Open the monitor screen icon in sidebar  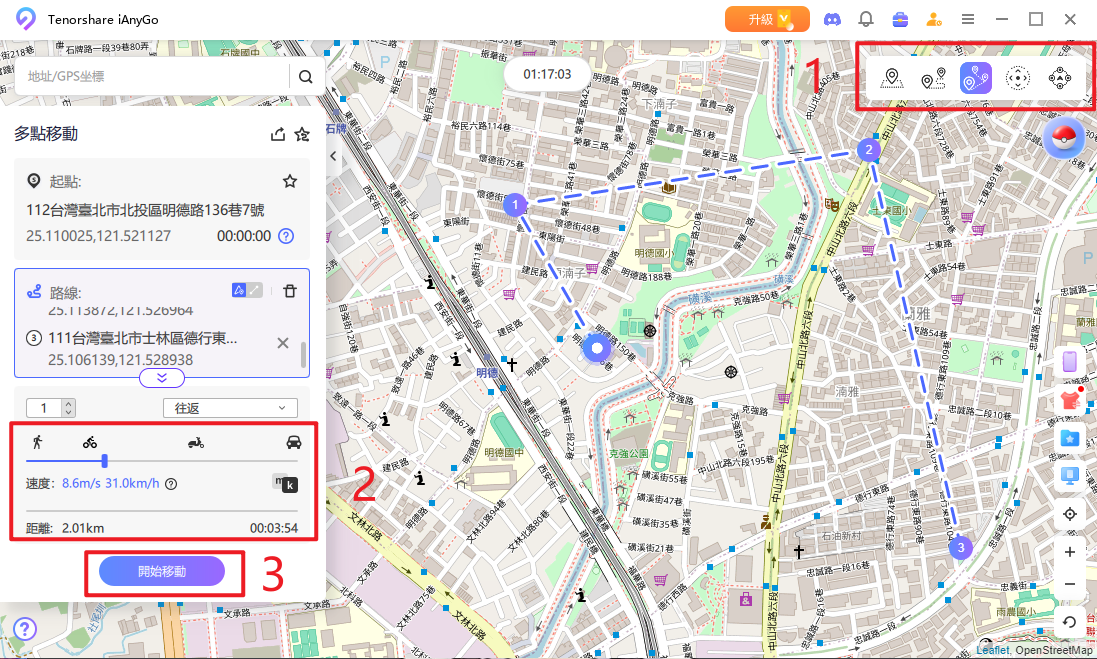pyautogui.click(x=1070, y=476)
